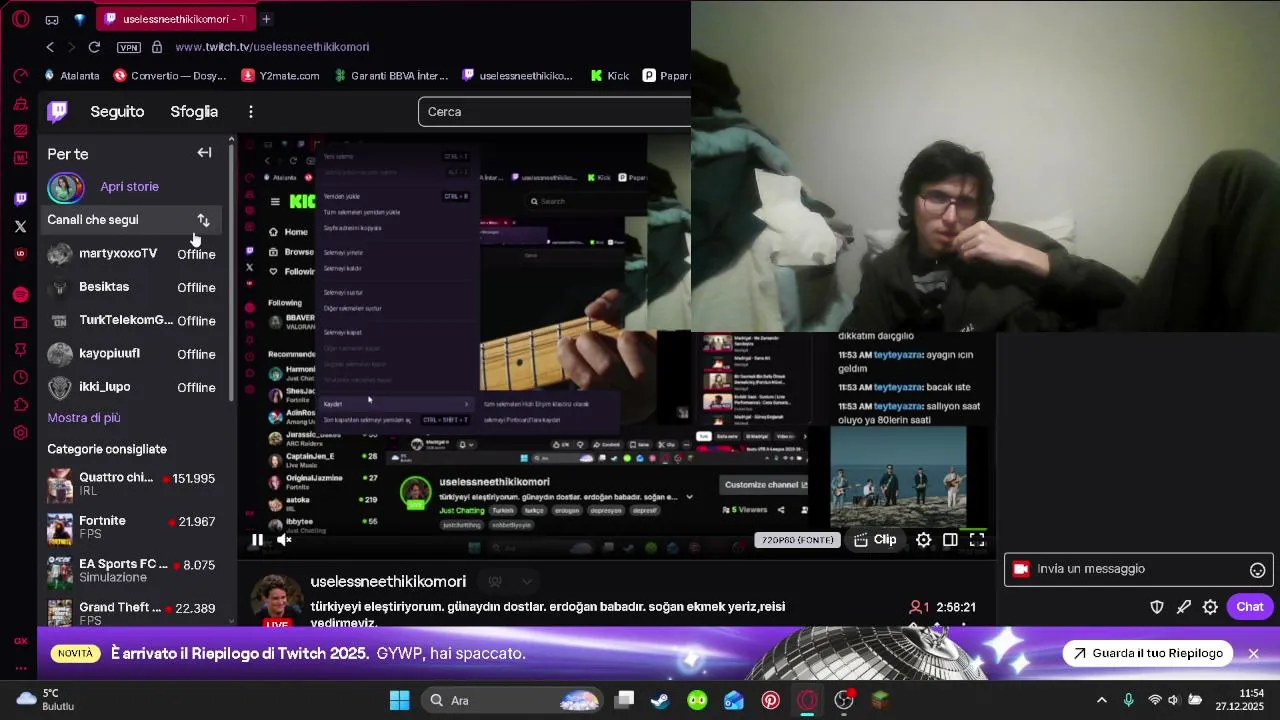Screen dimensions: 1280x720
Task: Click the 720P60 (FONTE) quality badge
Action: [797, 540]
